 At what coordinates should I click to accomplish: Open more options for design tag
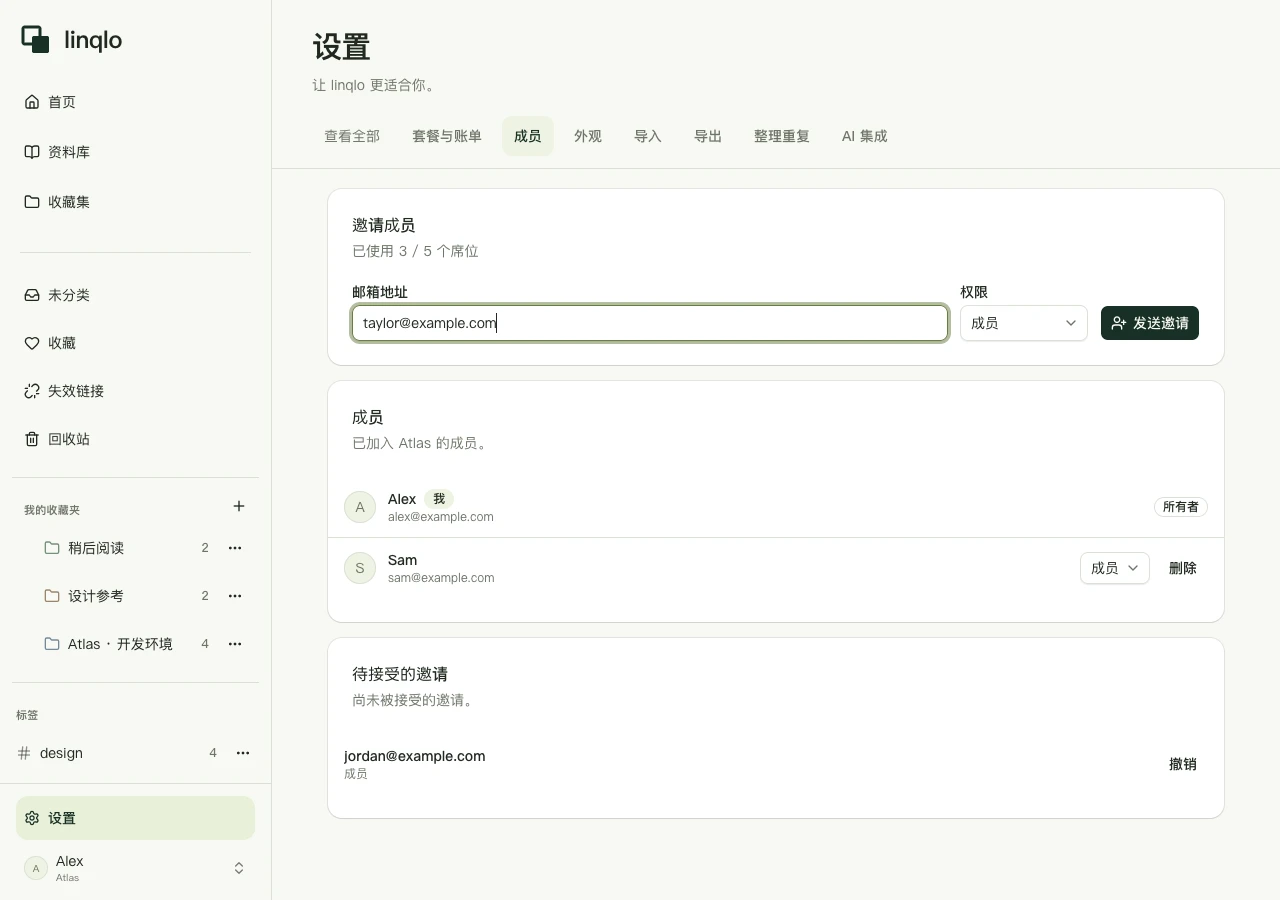click(243, 753)
